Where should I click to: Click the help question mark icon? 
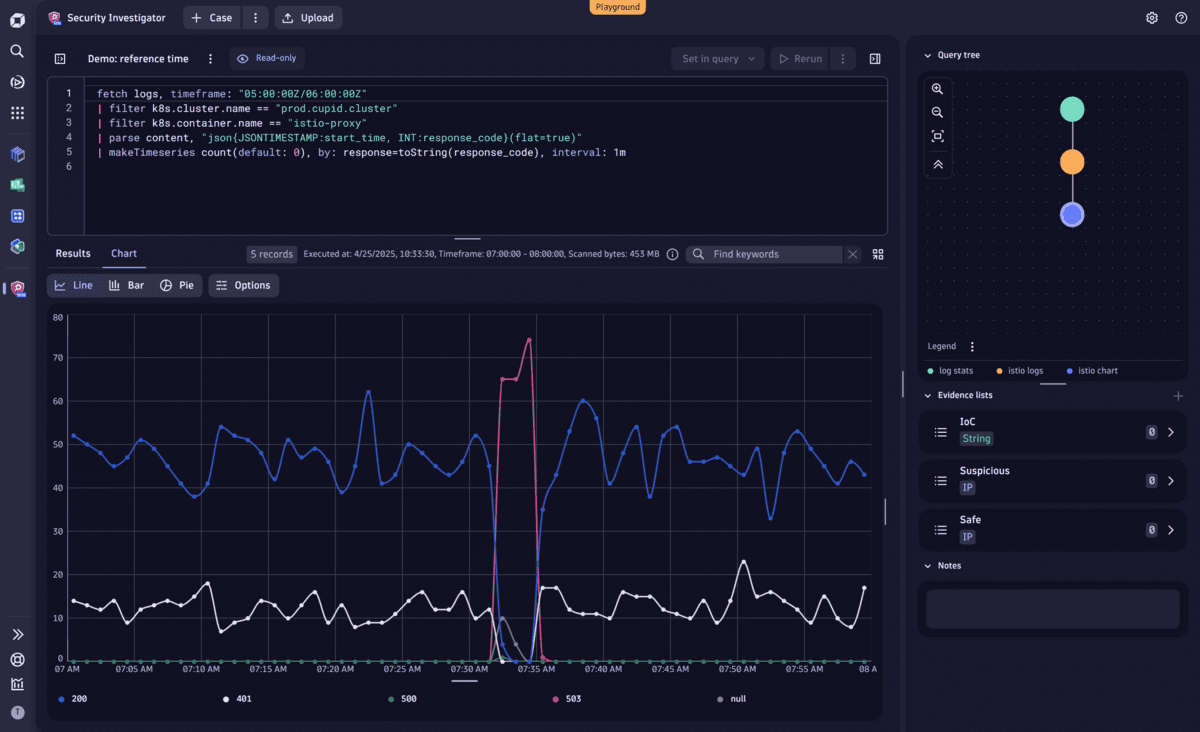click(x=1181, y=17)
